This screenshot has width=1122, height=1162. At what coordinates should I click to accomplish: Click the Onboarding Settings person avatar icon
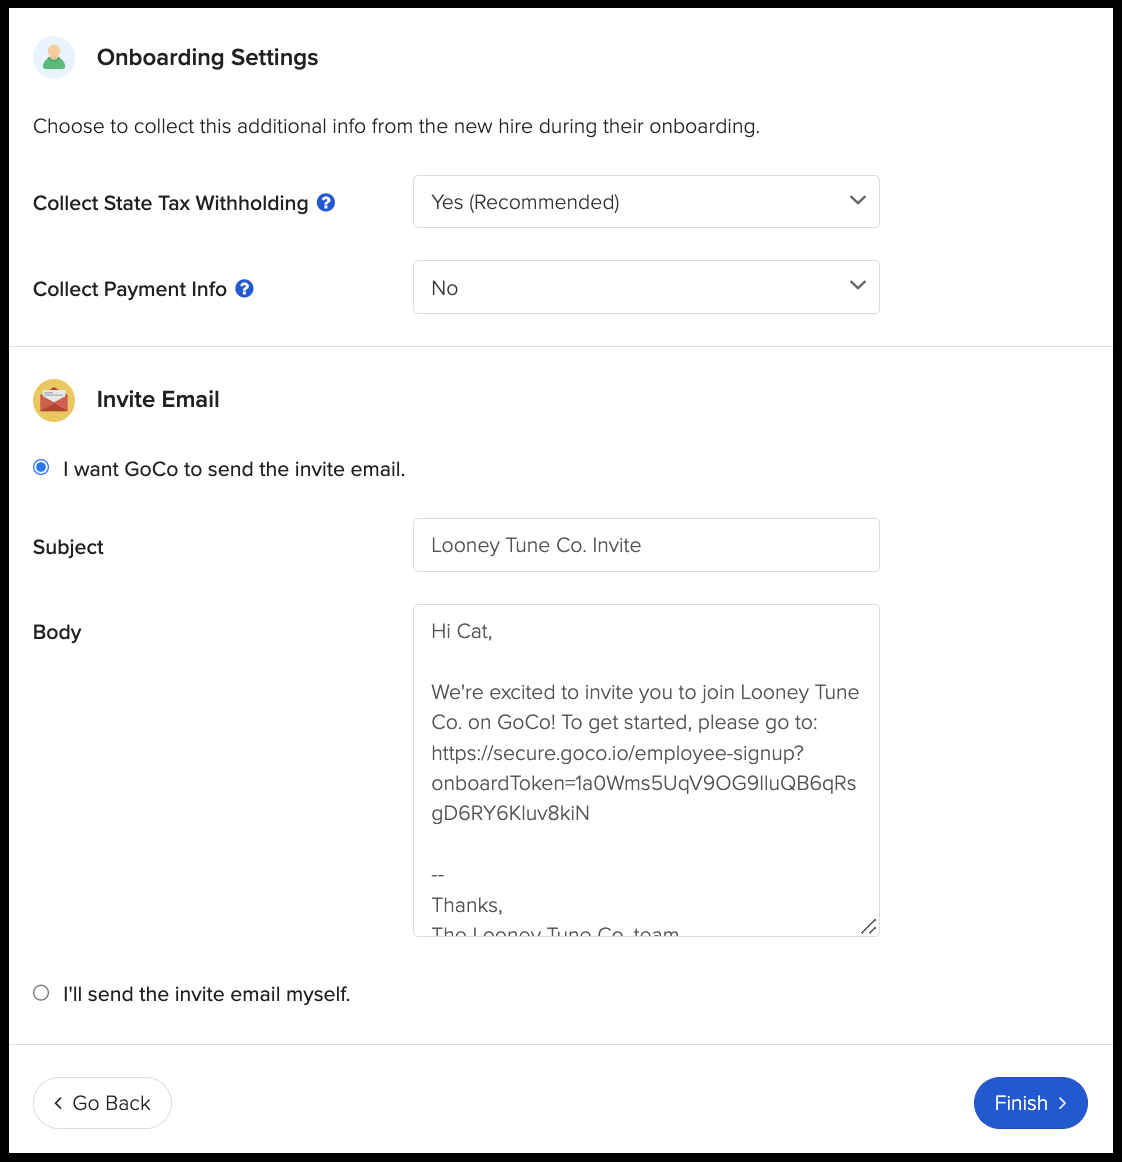coord(54,58)
